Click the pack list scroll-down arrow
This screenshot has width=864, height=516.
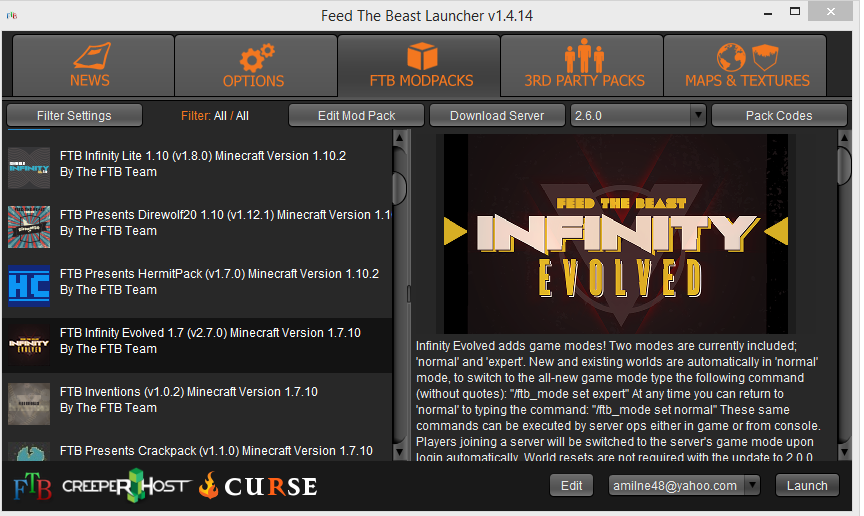point(400,453)
